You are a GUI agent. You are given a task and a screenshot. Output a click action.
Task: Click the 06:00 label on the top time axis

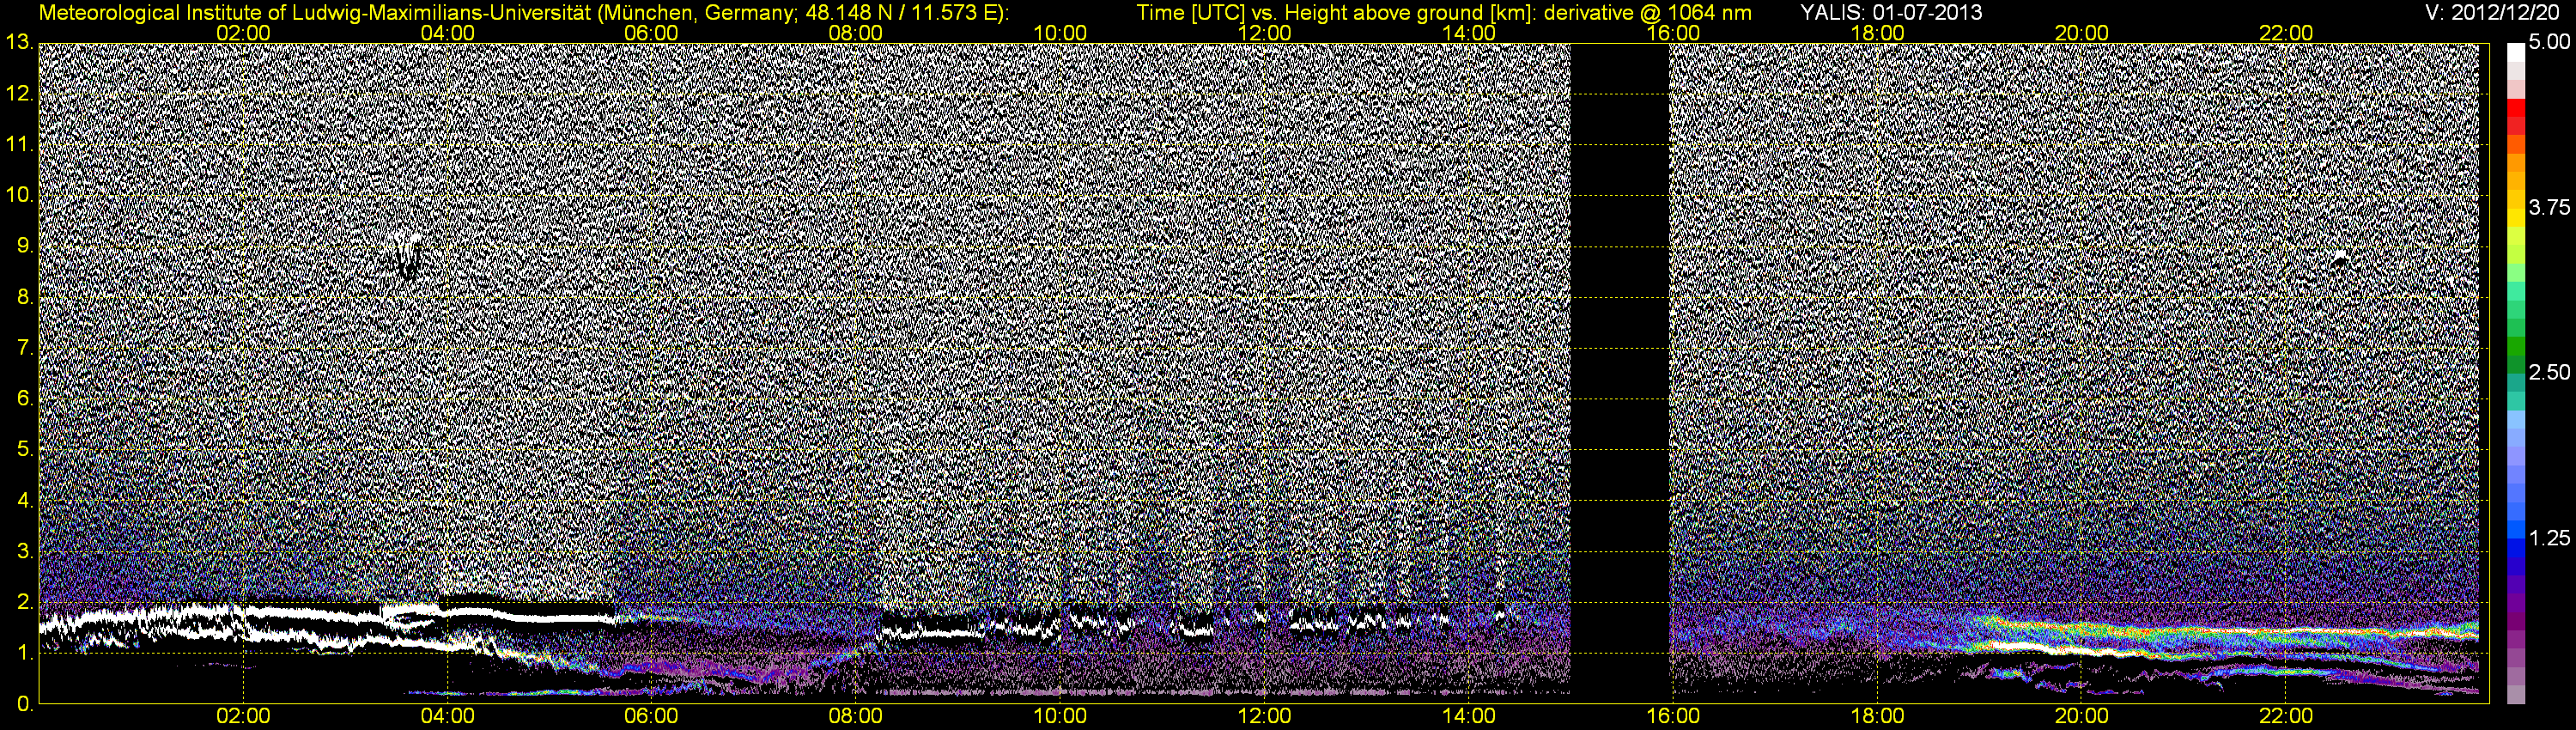point(651,33)
